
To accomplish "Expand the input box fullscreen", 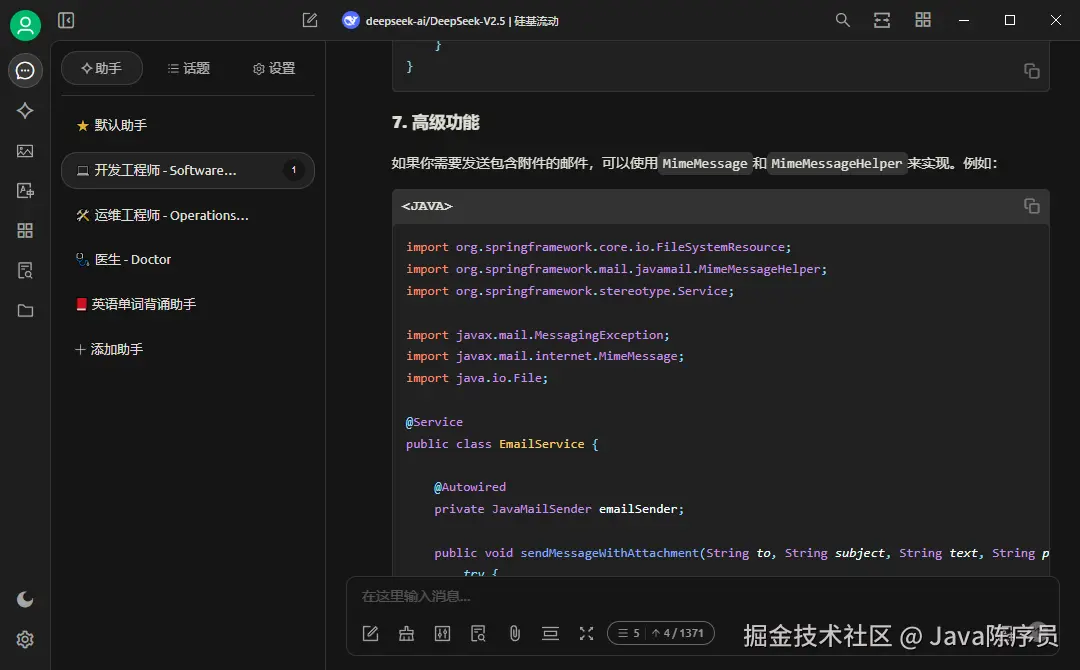I will click(586, 634).
